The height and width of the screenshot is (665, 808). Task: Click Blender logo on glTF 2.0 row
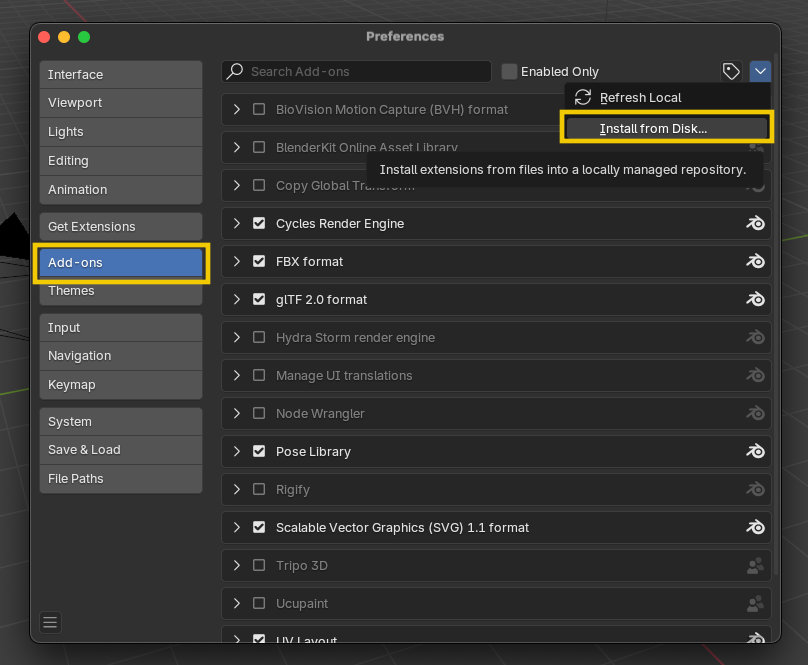pos(755,300)
